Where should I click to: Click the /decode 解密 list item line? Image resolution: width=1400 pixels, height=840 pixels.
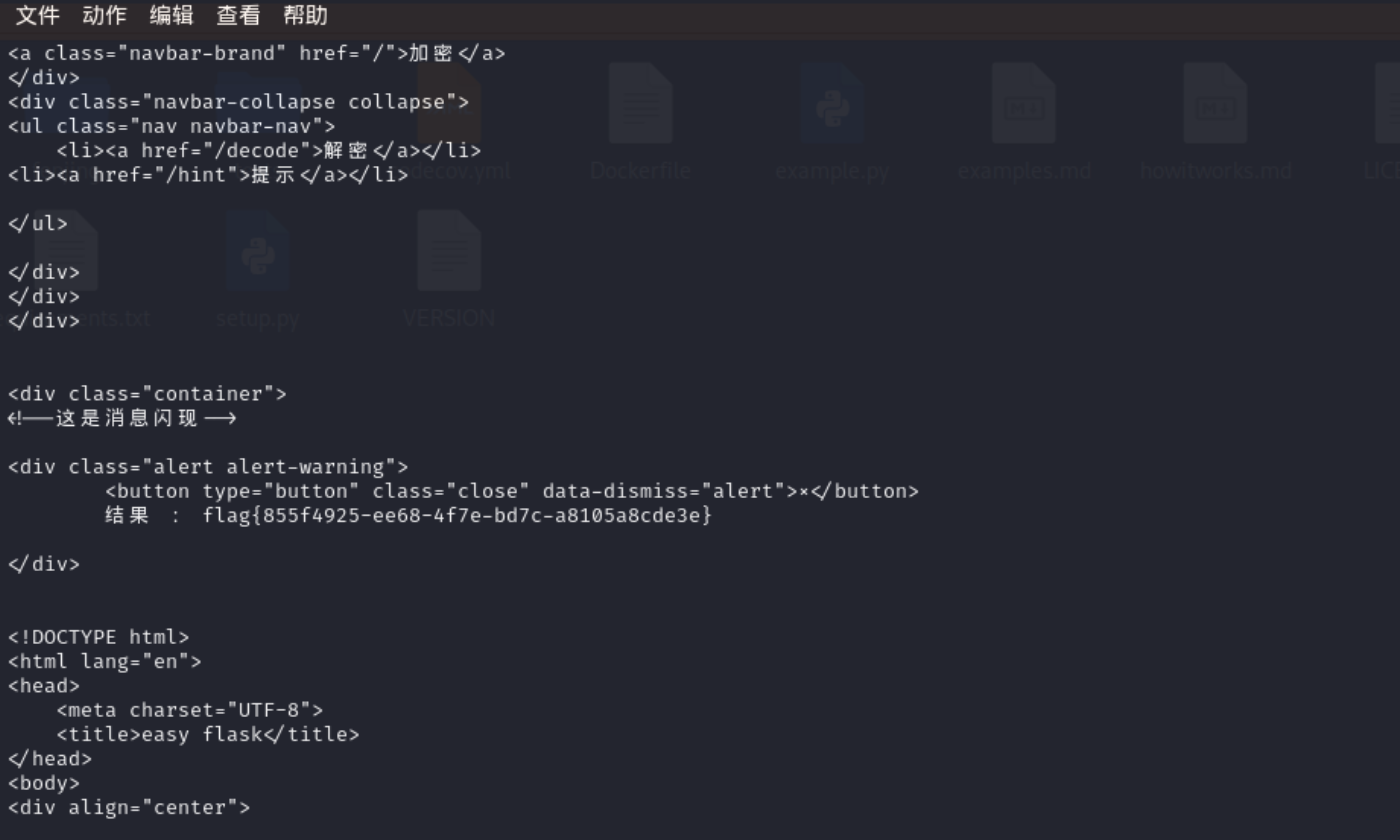click(269, 151)
